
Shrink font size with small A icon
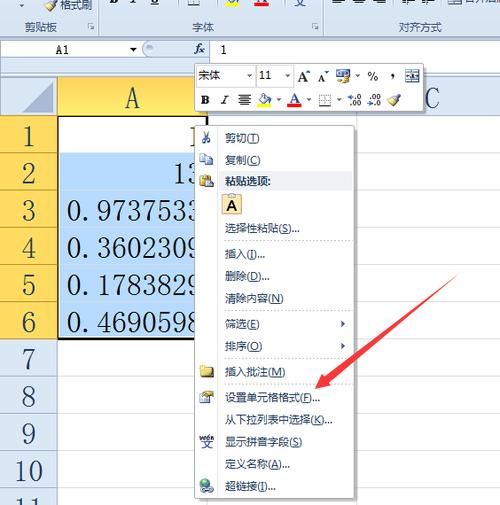click(323, 77)
